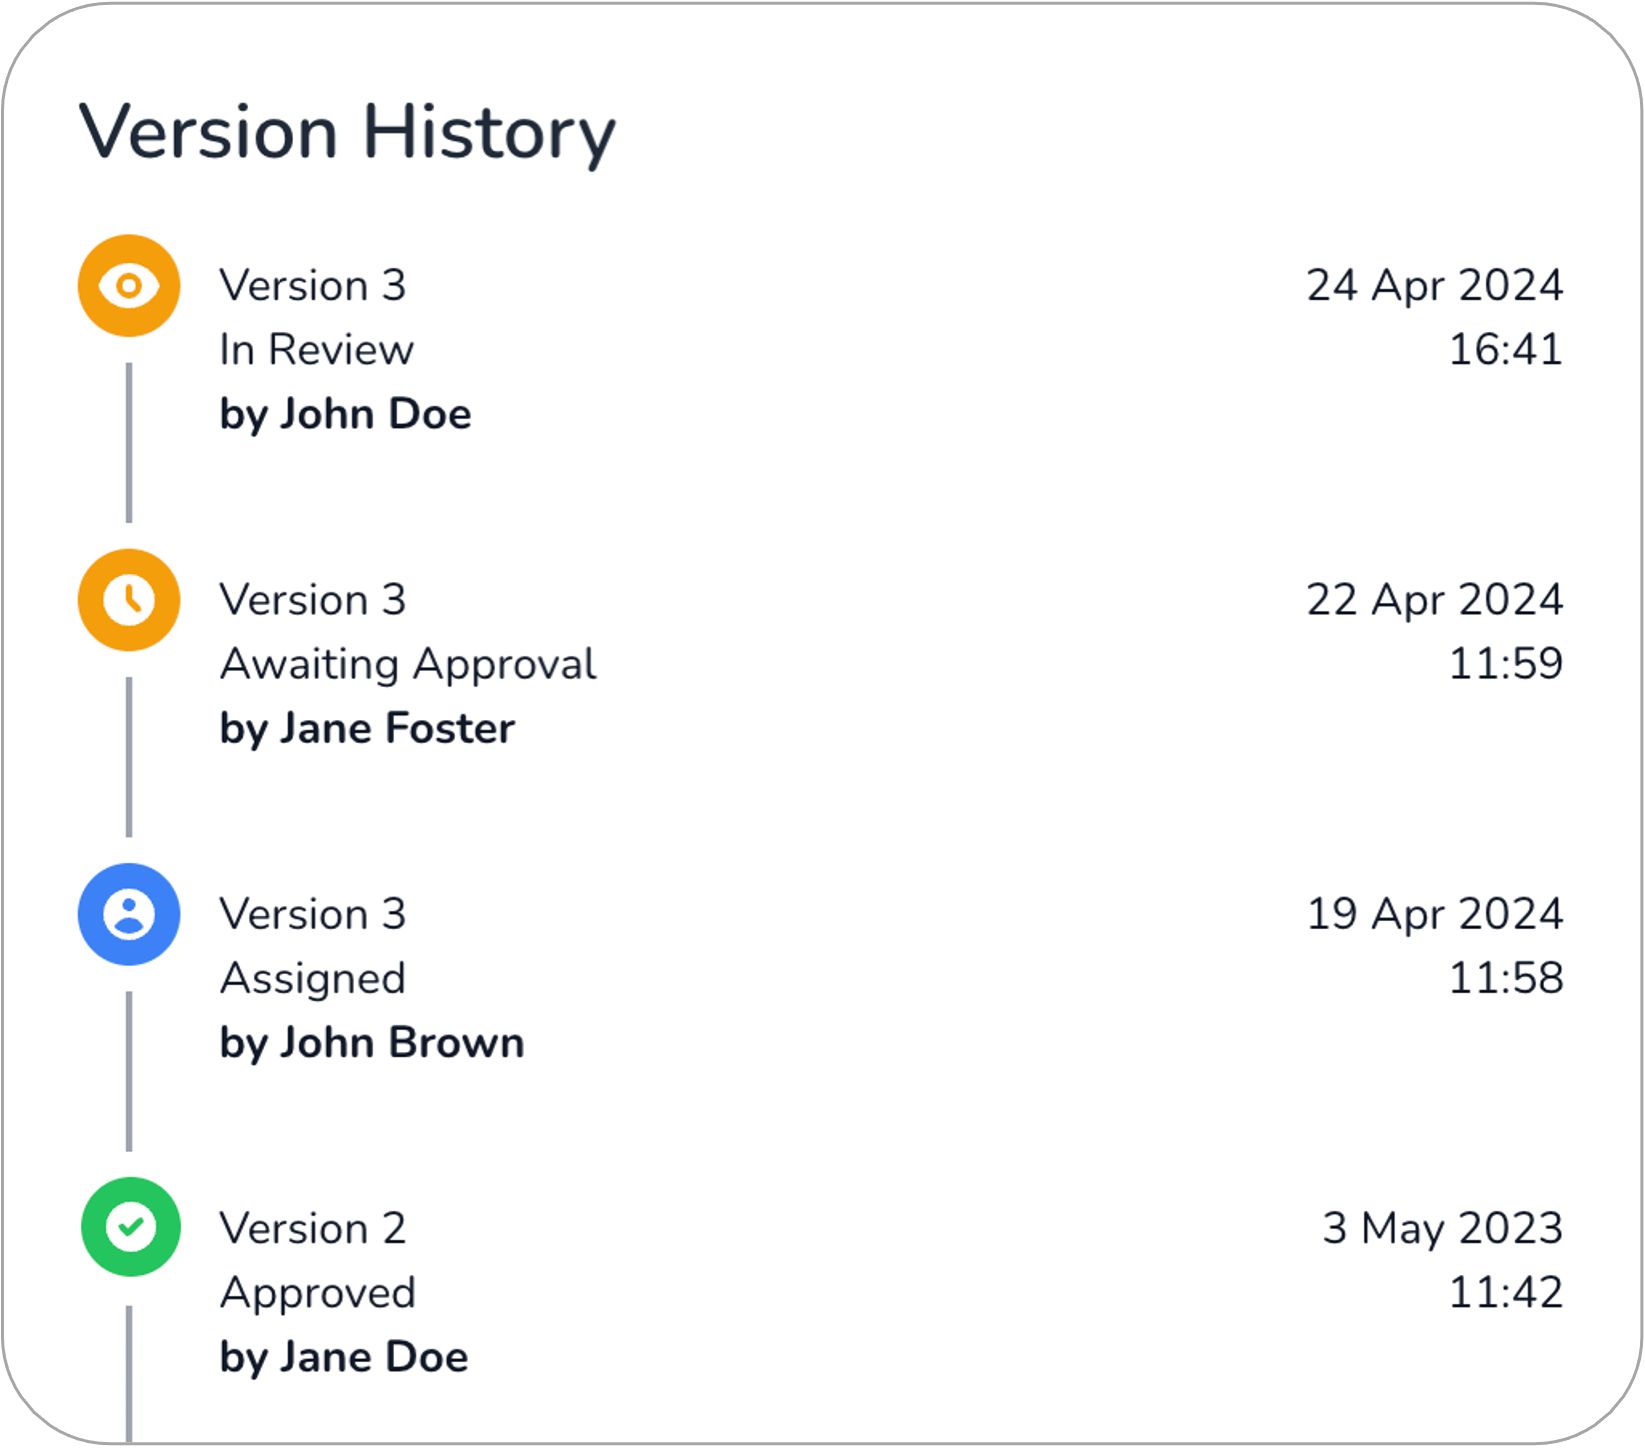Click the orange eye In Review icon
Viewport: 1645px width, 1448px height.
(x=129, y=286)
